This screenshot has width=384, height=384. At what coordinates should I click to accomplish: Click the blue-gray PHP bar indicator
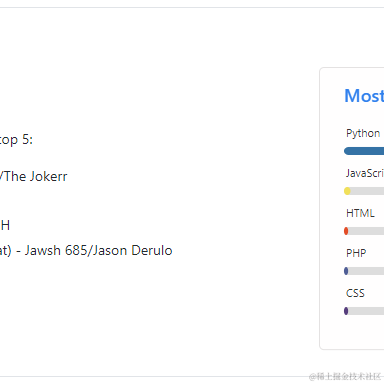pos(346,271)
